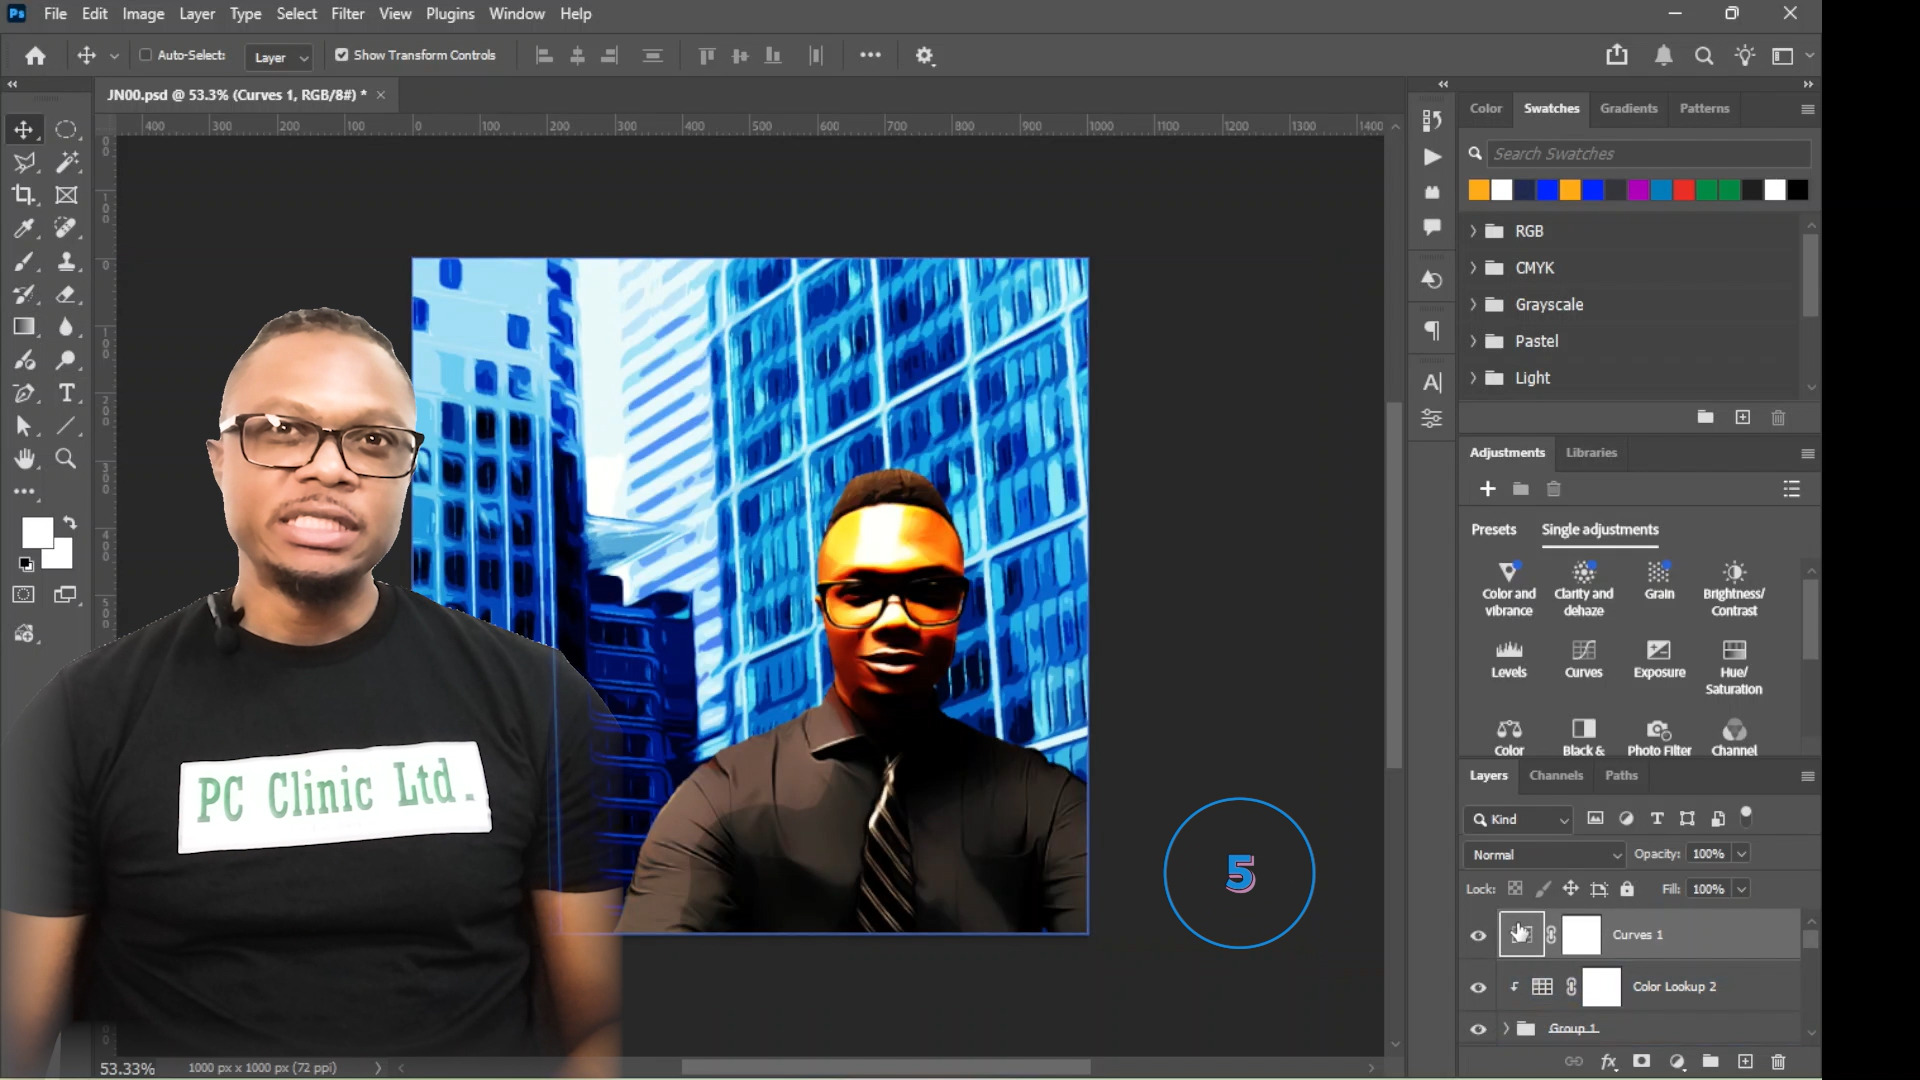Click the layer mask icon in Layers panel
1920x1080 pixels.
(x=1641, y=1062)
